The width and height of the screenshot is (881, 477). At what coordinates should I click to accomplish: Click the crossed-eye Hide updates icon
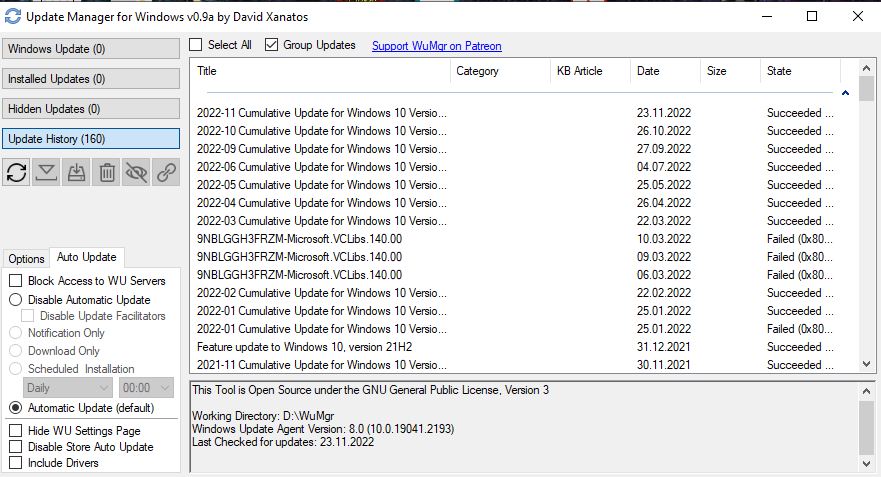coord(137,172)
